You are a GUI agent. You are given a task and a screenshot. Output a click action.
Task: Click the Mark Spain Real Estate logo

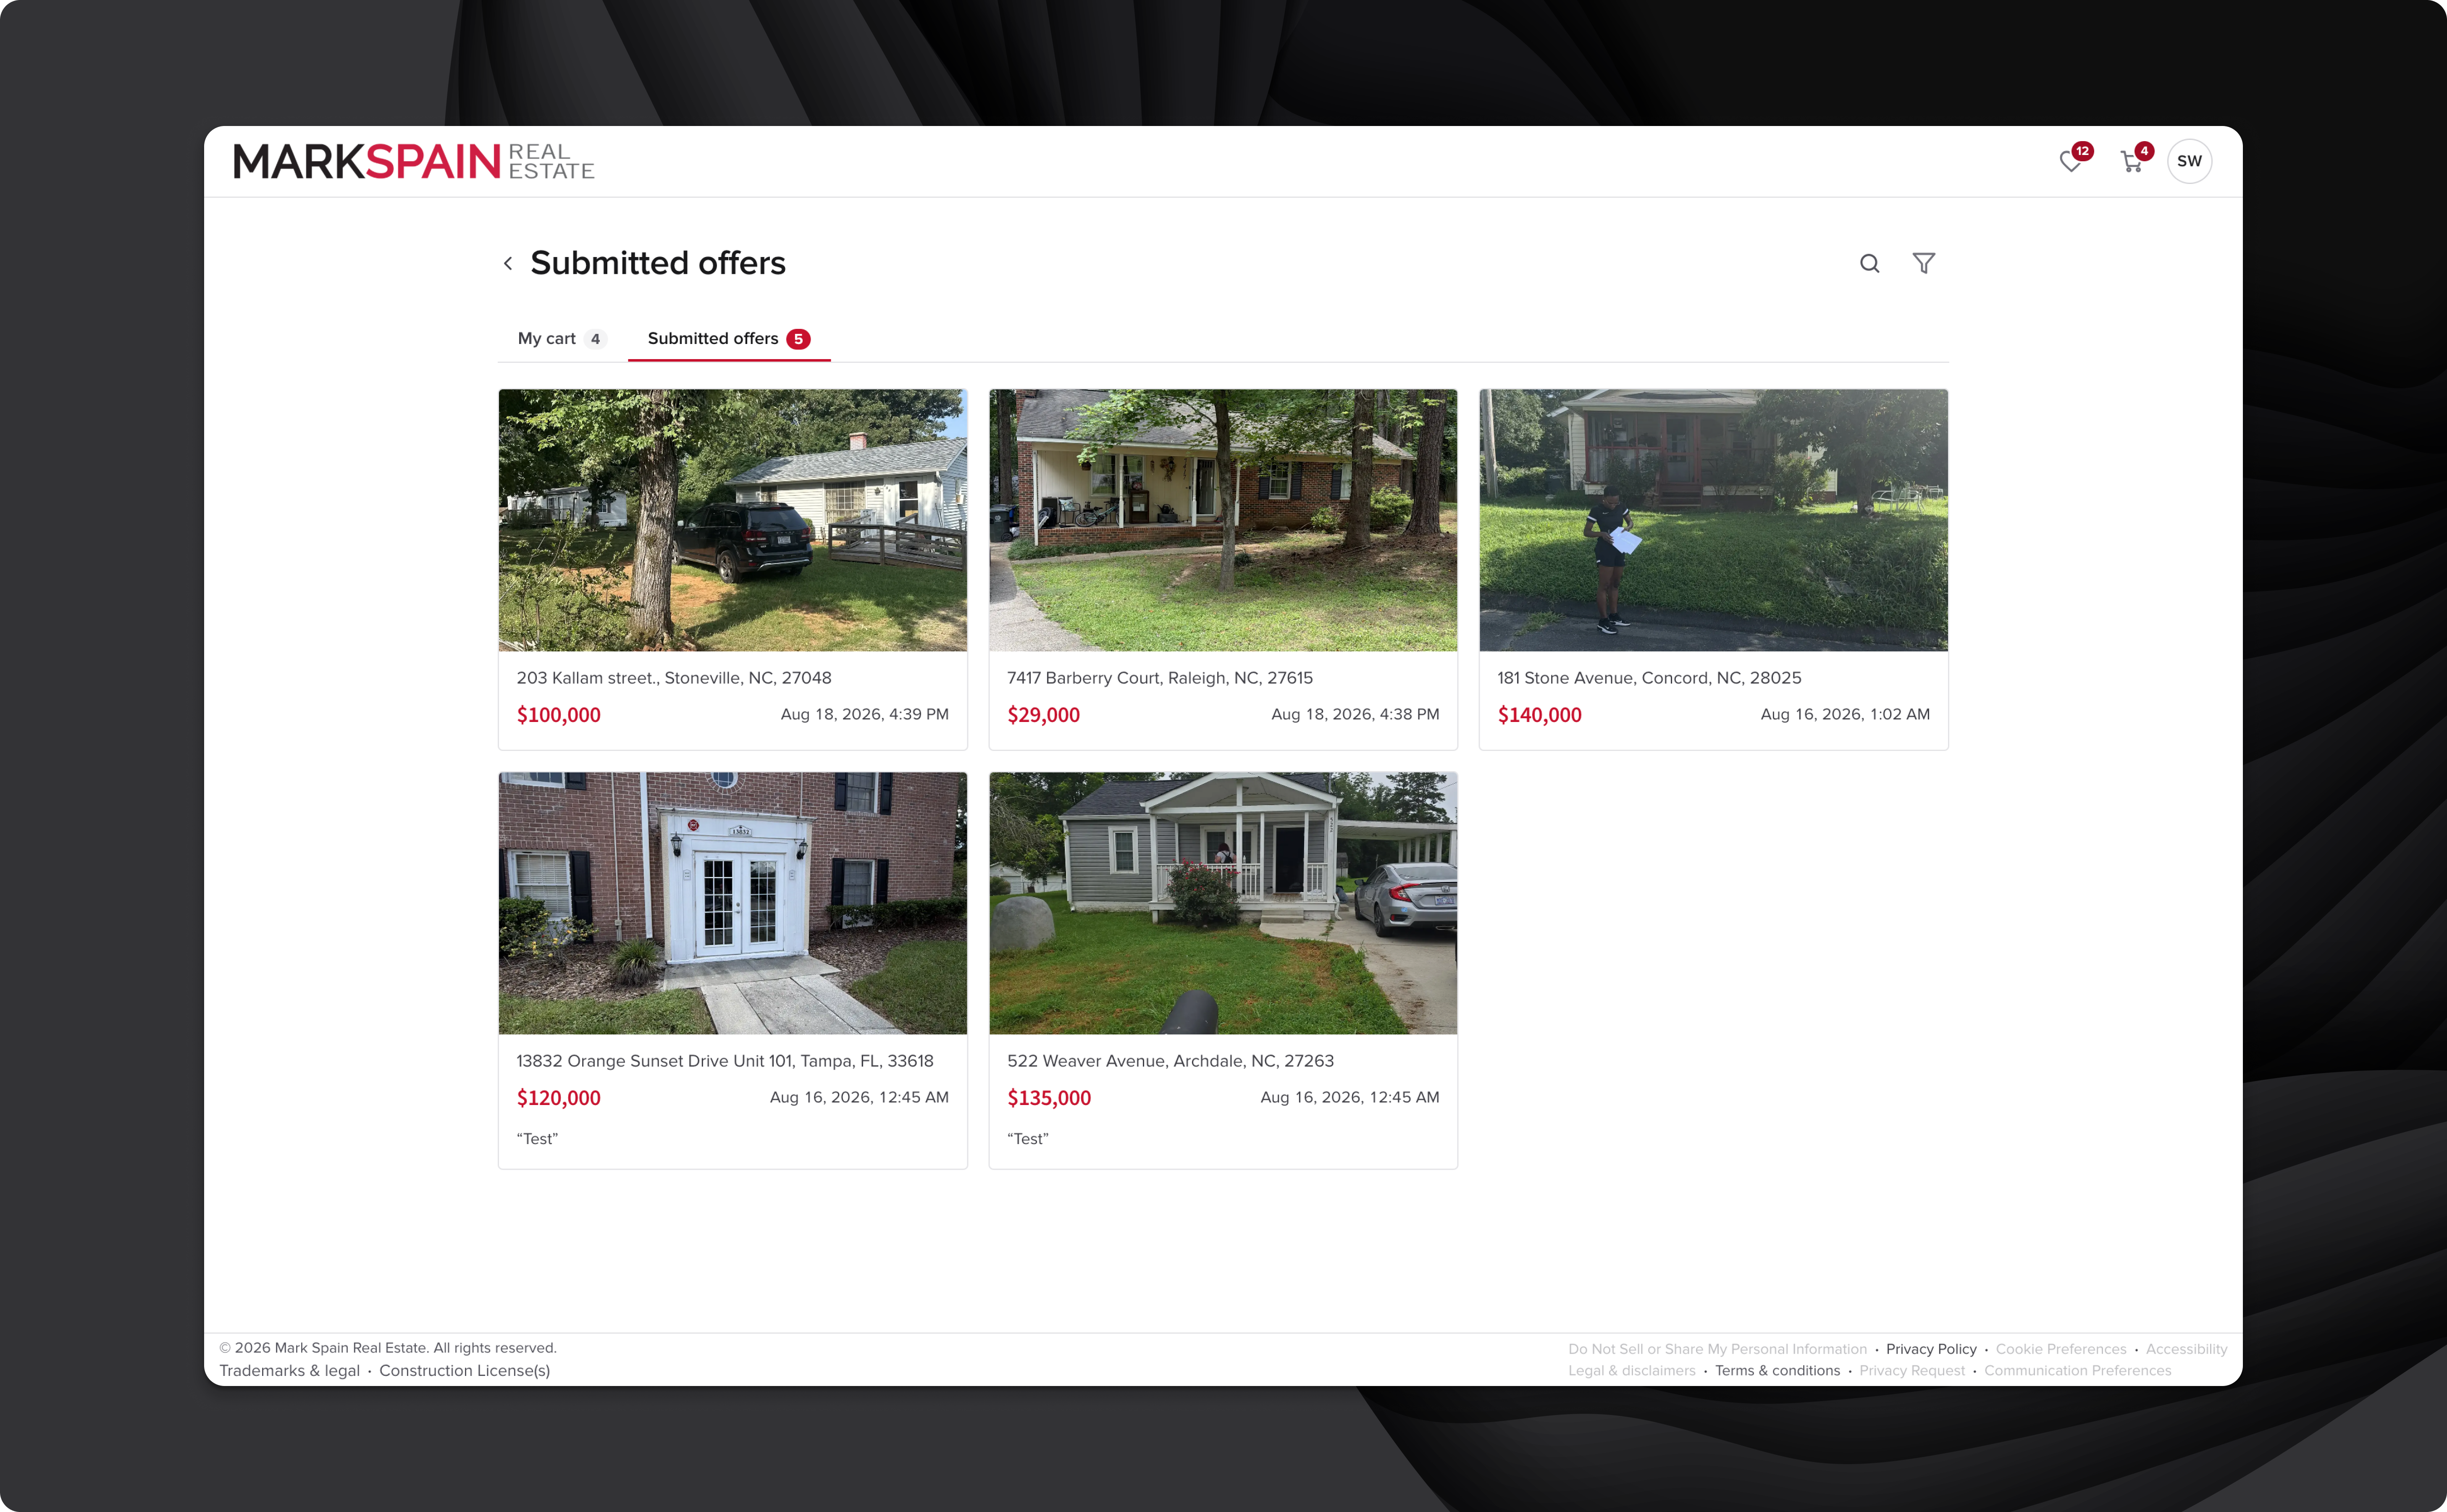point(414,161)
